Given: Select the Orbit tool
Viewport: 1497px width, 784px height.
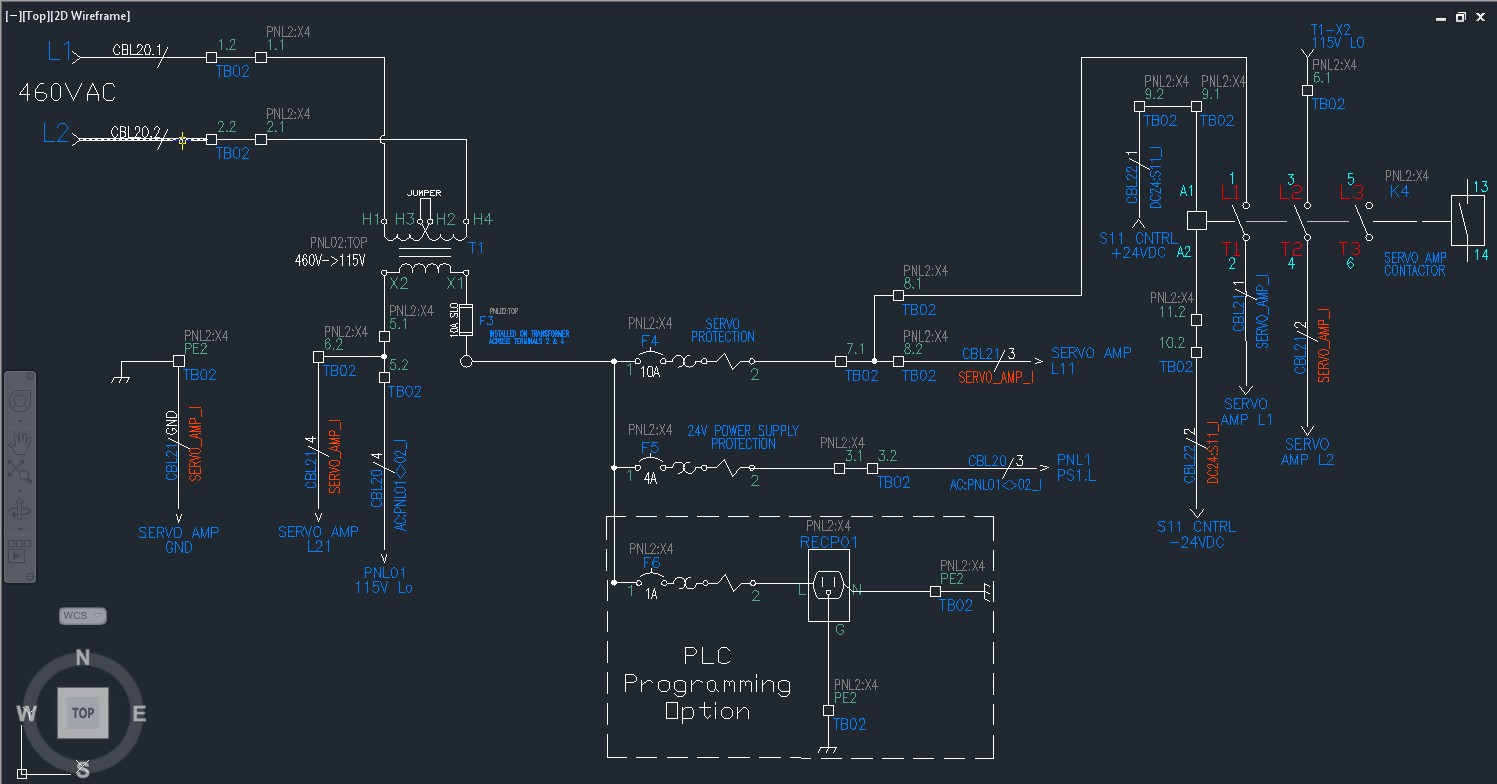Looking at the screenshot, I should click(x=21, y=509).
